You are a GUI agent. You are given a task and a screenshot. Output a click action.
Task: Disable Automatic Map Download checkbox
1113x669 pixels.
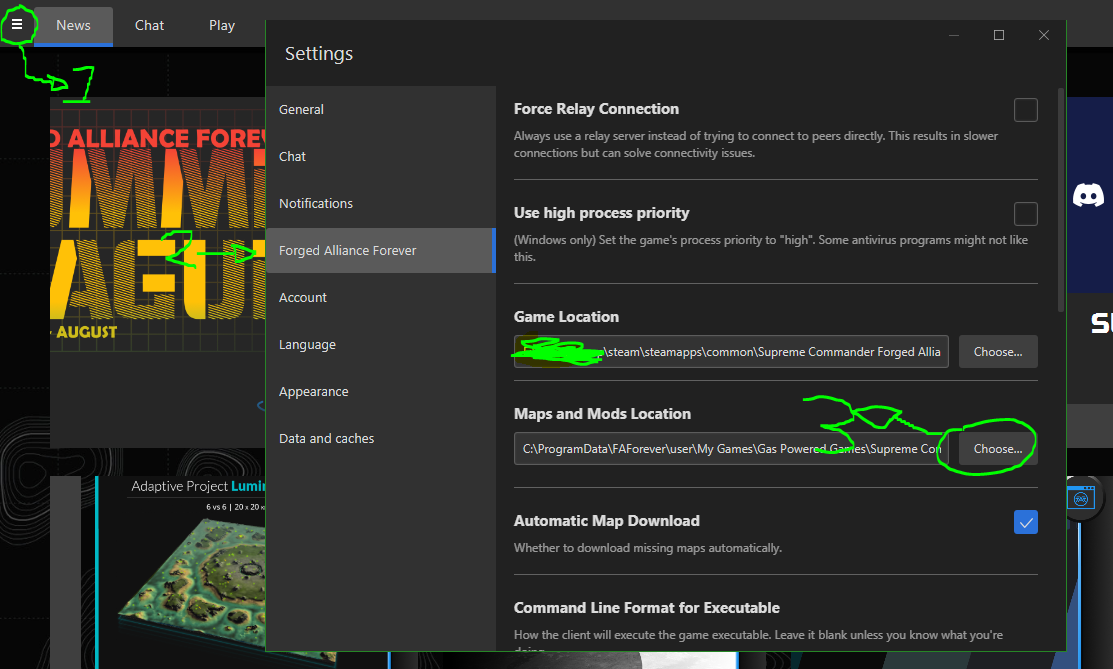1026,522
